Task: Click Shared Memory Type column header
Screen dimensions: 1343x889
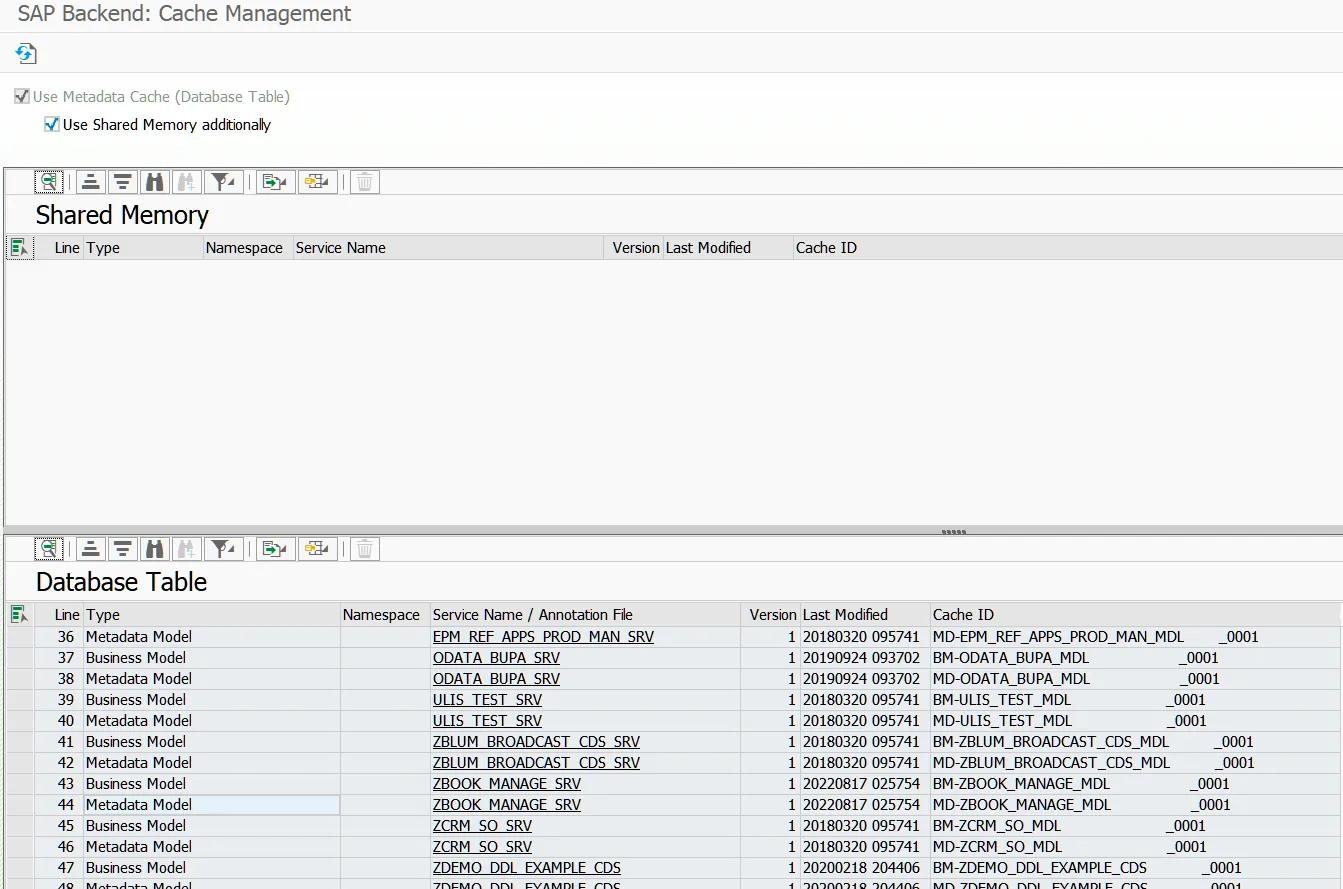Action: (x=143, y=248)
